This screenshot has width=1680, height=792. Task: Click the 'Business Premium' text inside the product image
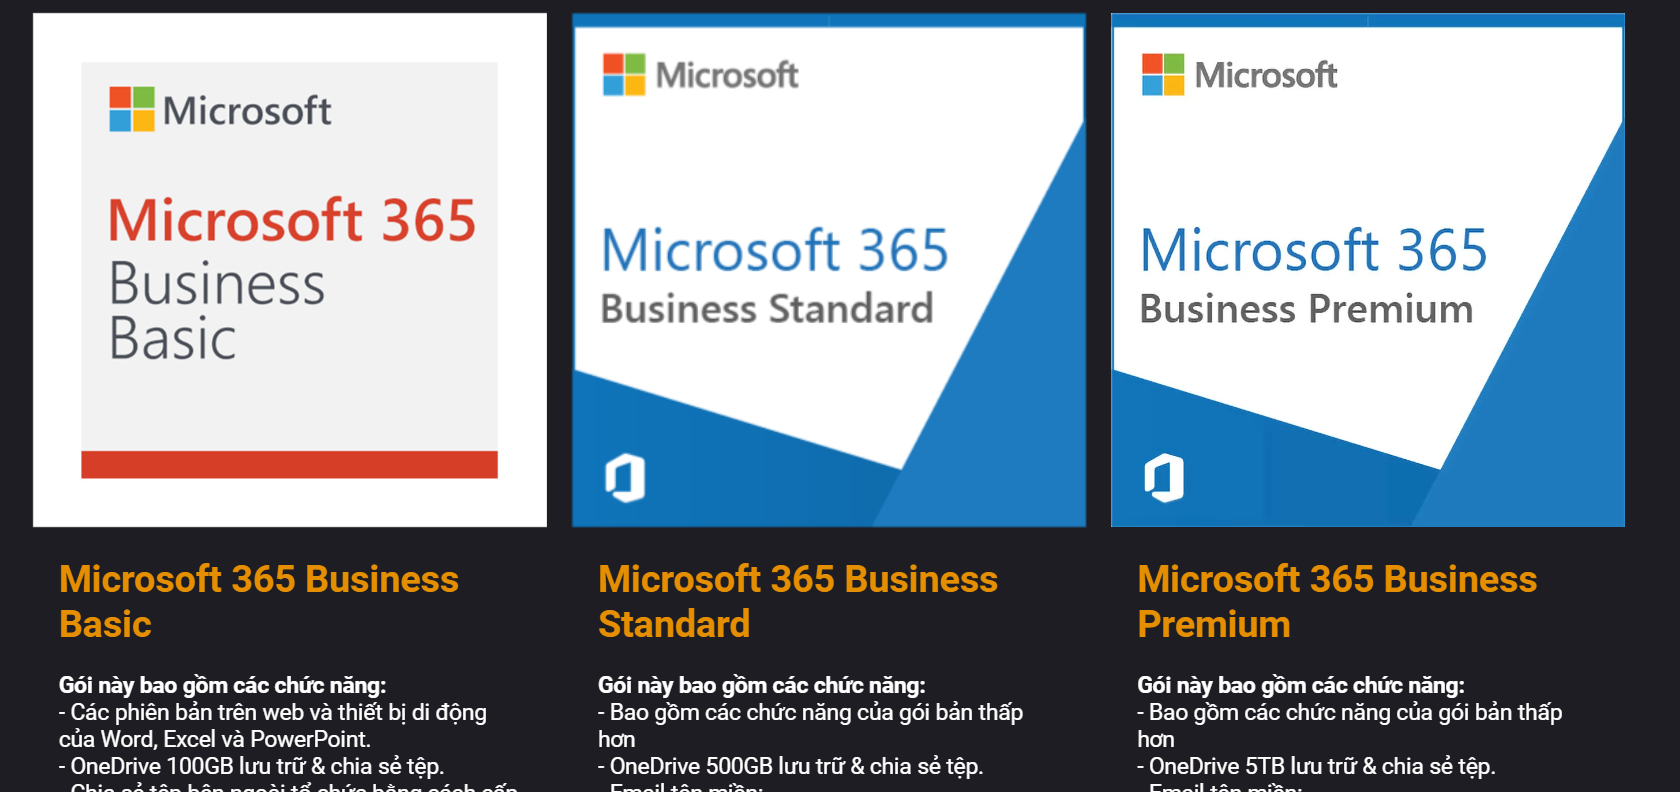tap(1306, 309)
